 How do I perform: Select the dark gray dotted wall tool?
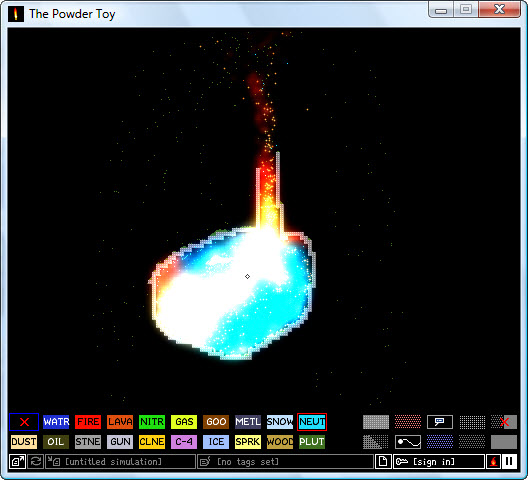(x=472, y=442)
